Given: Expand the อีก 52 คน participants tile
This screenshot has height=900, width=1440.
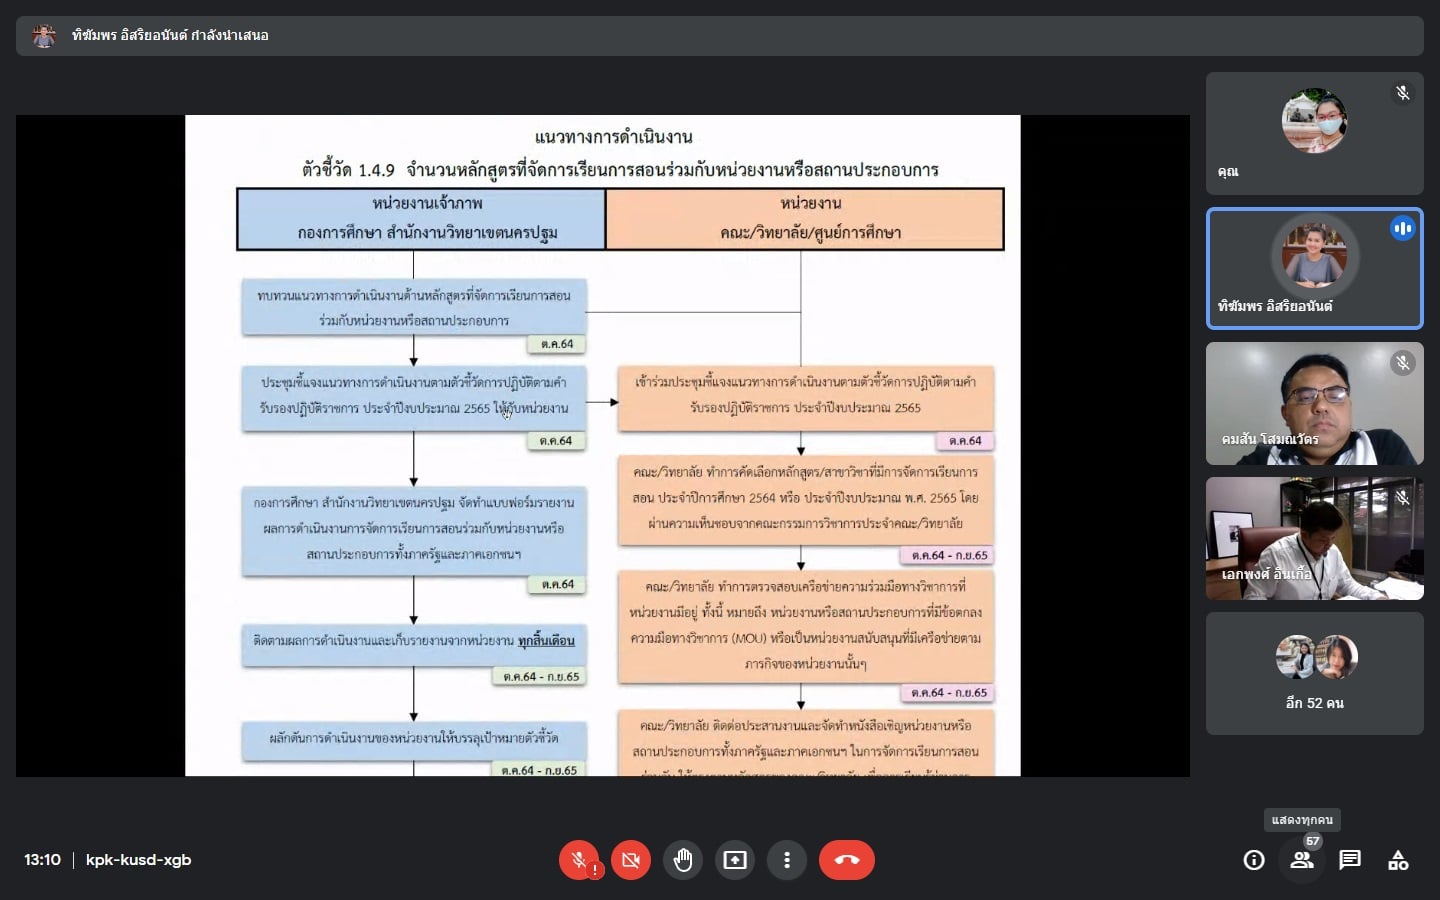Looking at the screenshot, I should [x=1314, y=673].
